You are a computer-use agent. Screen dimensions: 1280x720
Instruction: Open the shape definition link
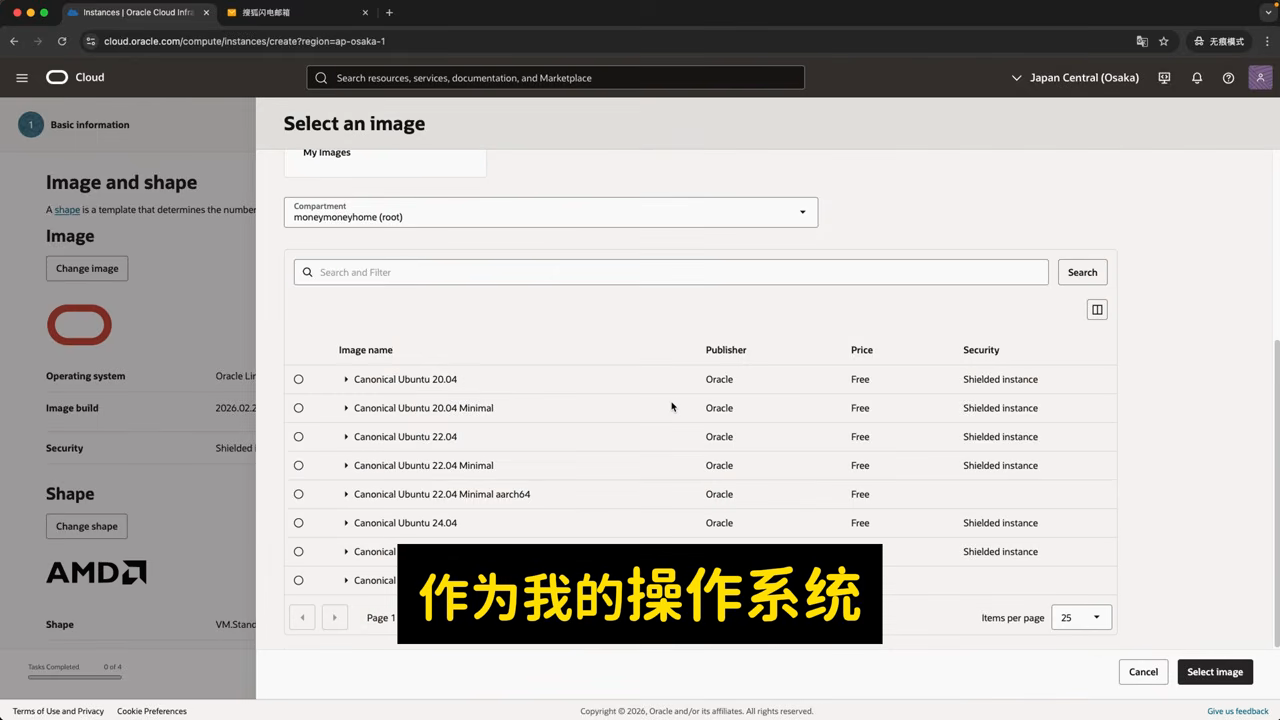point(67,210)
